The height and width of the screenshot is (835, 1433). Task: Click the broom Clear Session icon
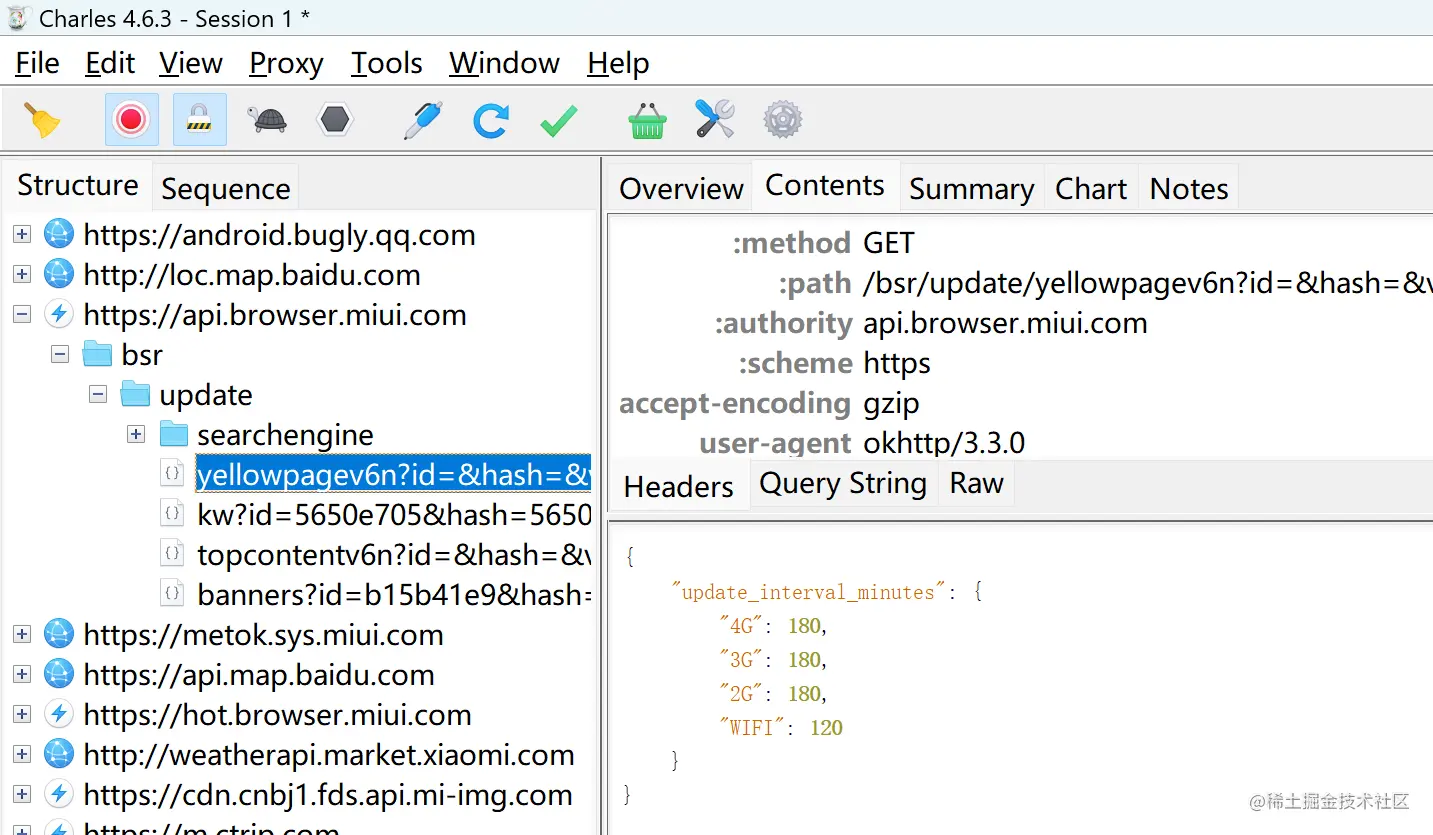(x=42, y=120)
